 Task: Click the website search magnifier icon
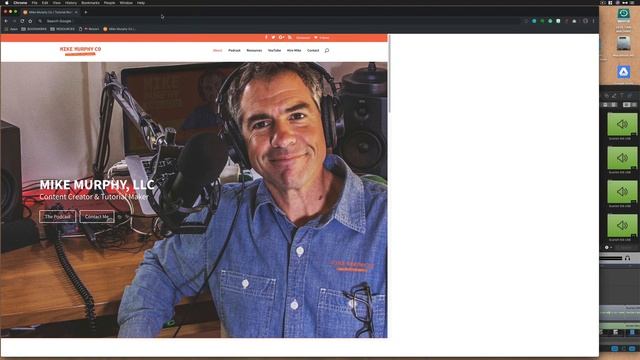pos(327,50)
